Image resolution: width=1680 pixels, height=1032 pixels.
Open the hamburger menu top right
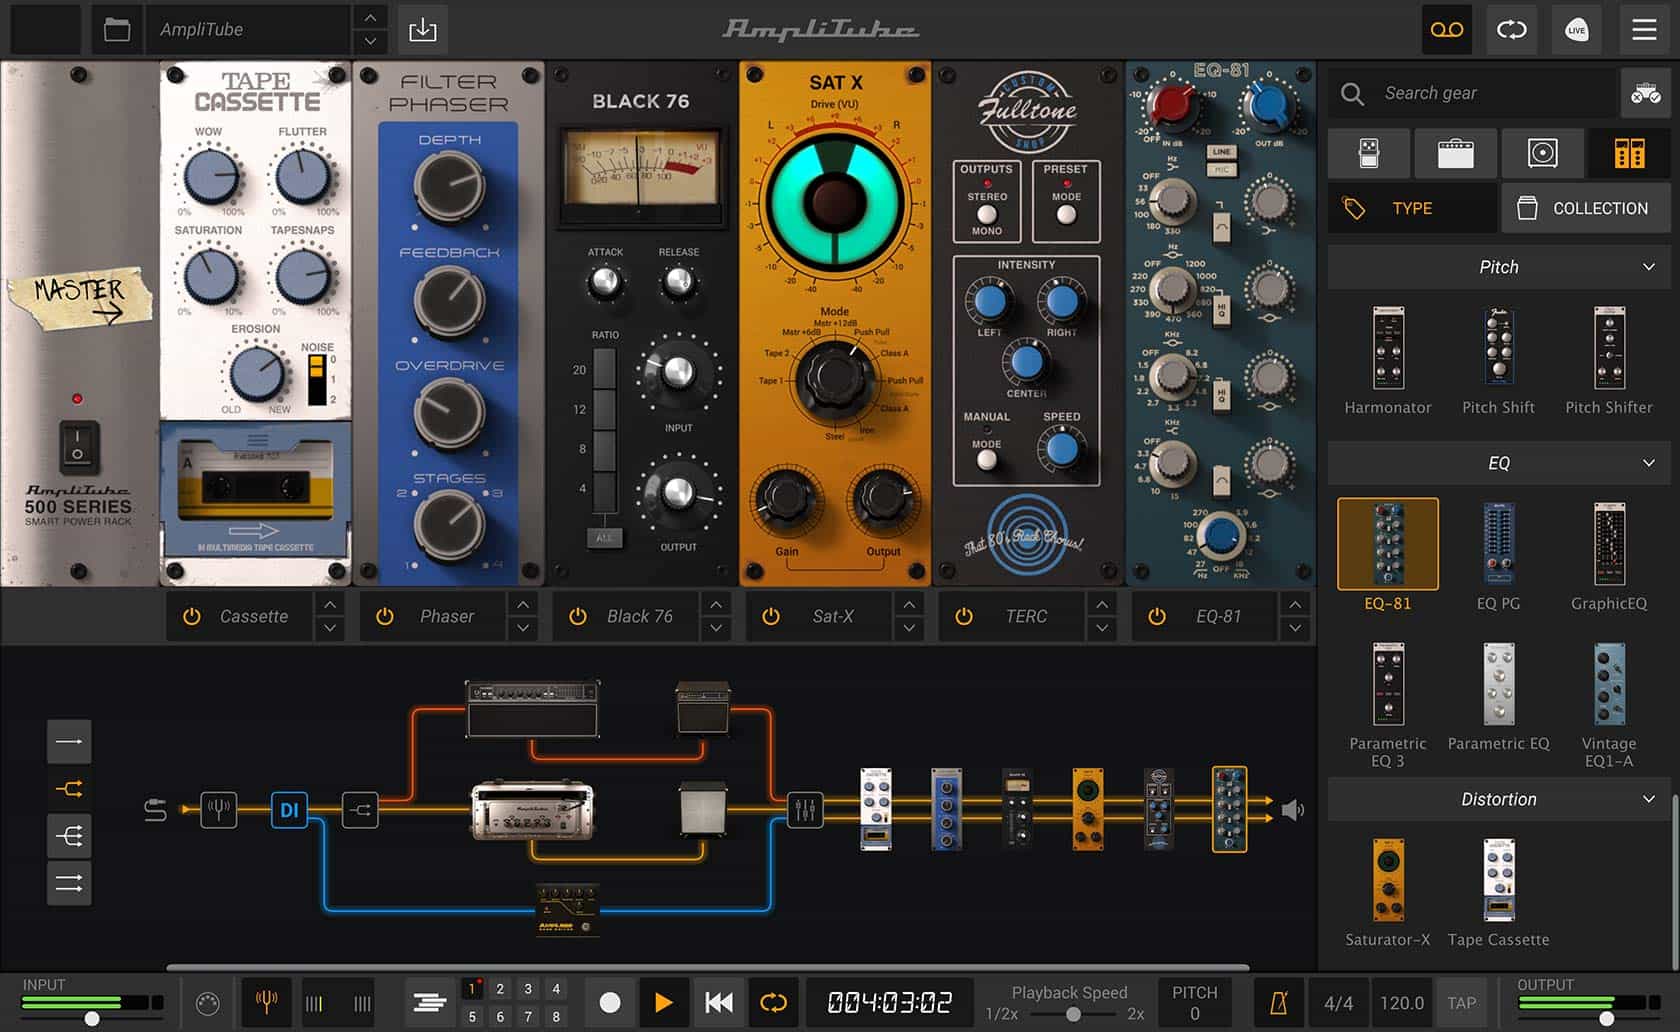coord(1643,29)
